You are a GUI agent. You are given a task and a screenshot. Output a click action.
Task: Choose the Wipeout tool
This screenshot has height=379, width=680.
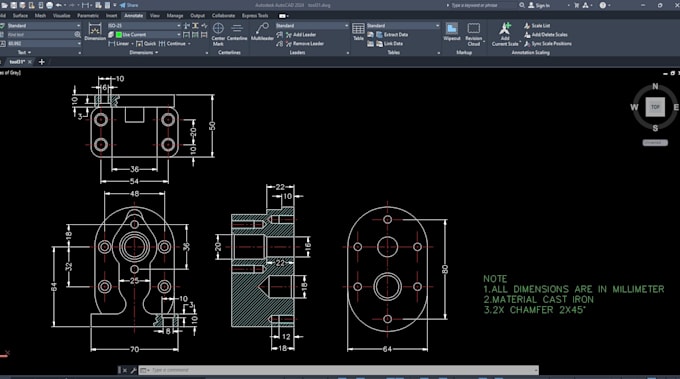pyautogui.click(x=451, y=32)
